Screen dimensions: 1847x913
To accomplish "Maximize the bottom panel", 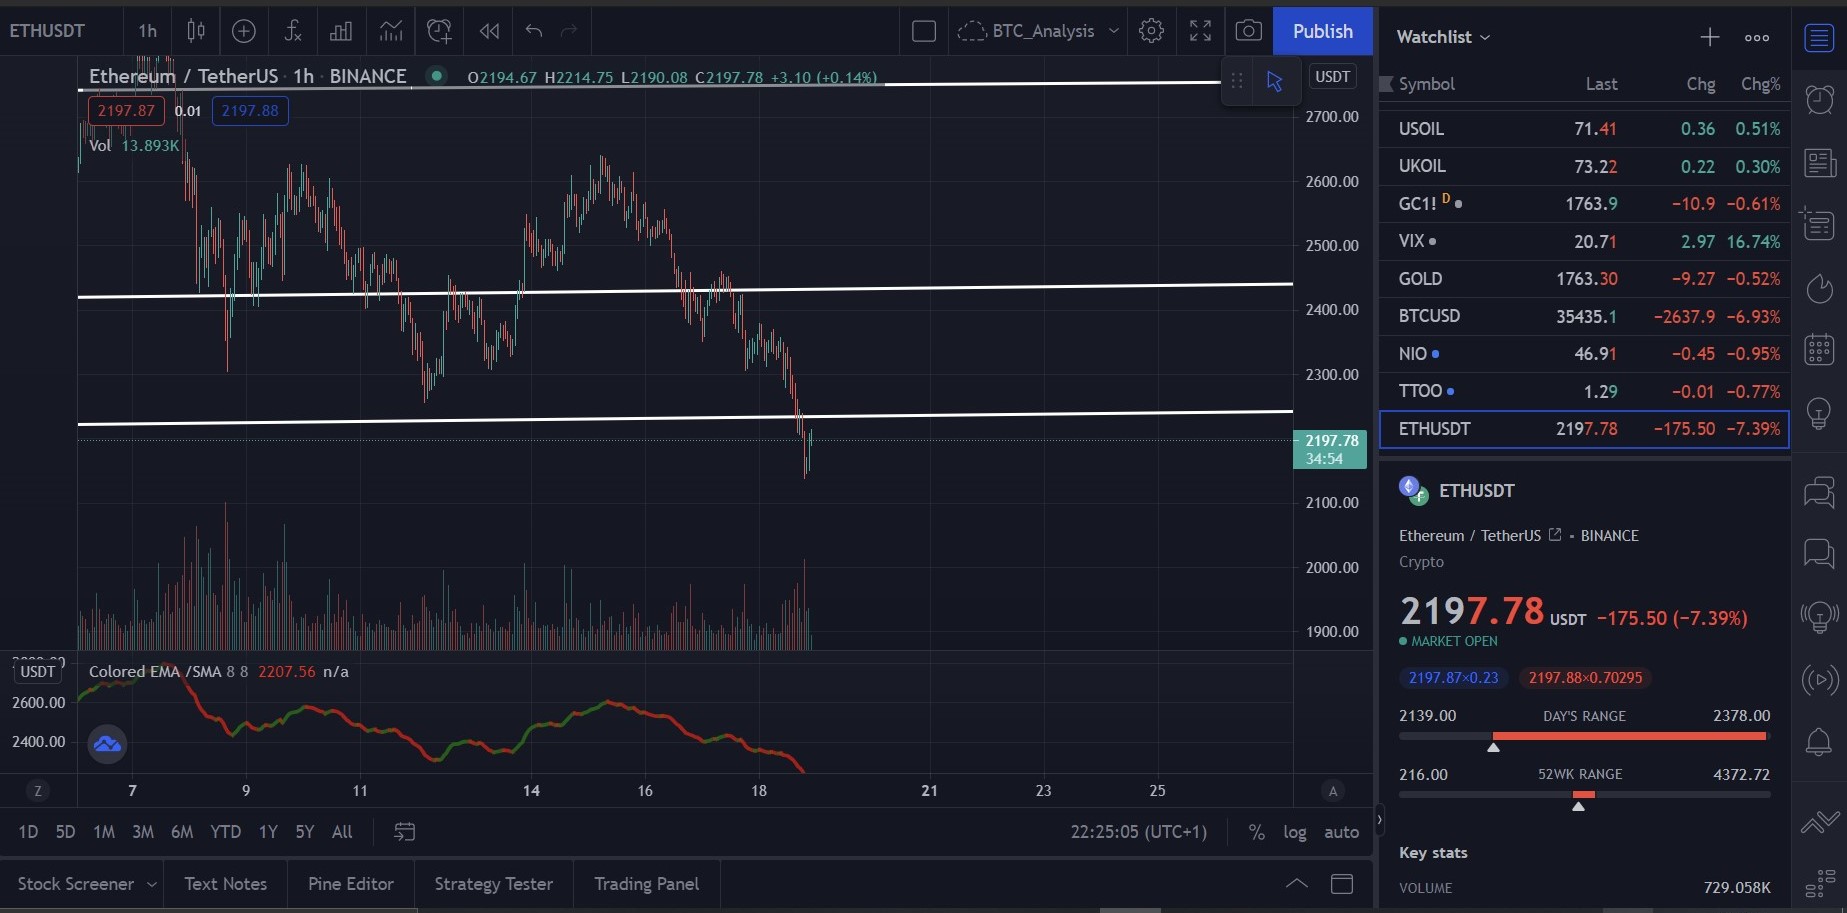I will (1342, 884).
